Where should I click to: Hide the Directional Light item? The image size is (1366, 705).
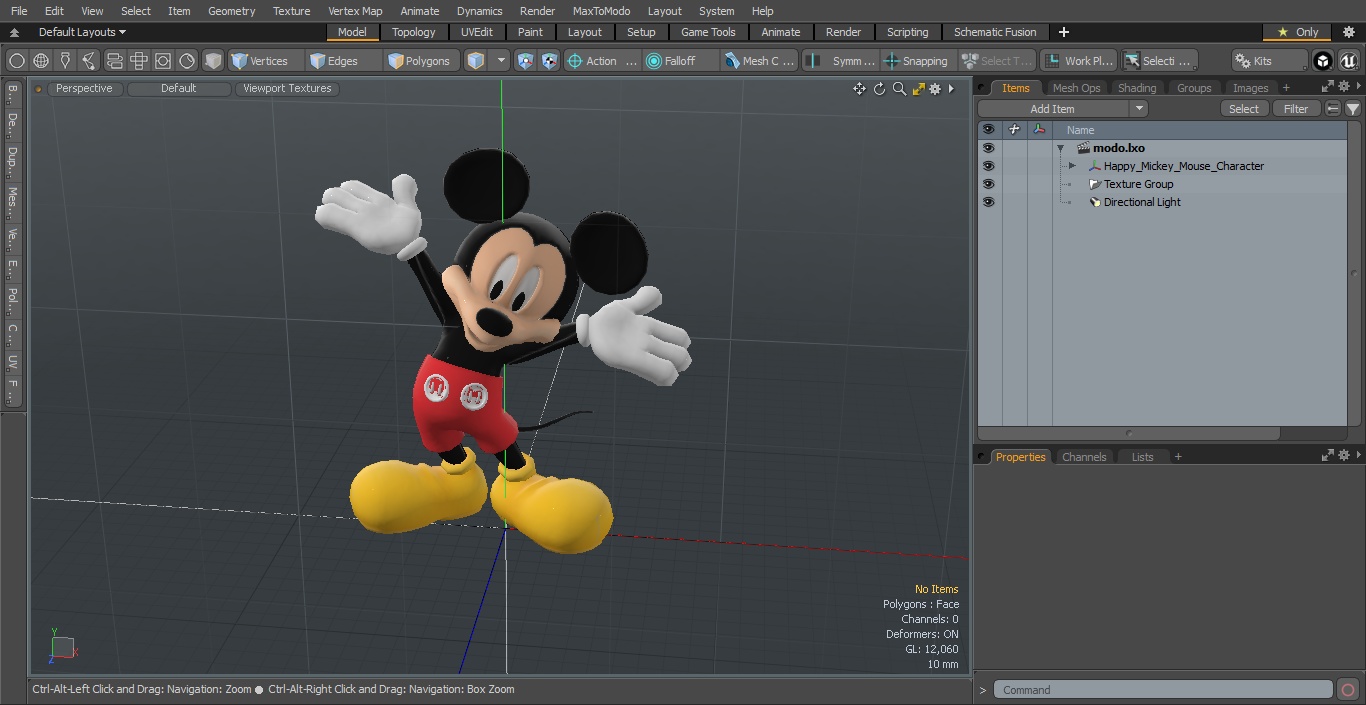(988, 202)
